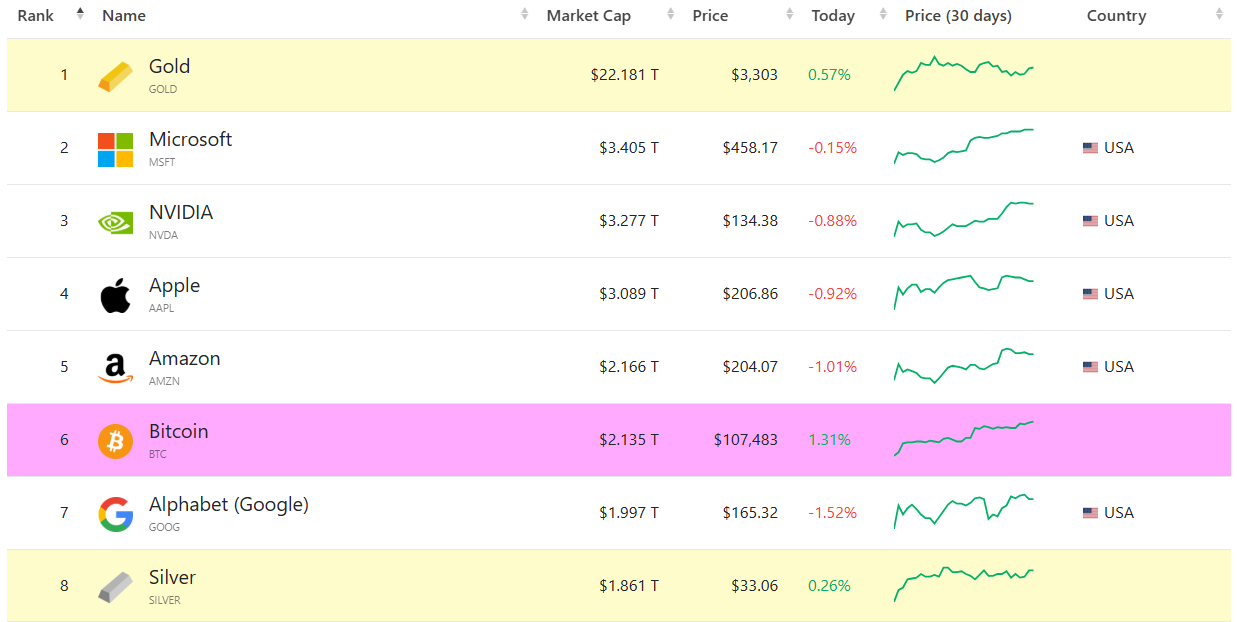Screen dimensions: 1237x622
Task: Click the MSFT ticker symbol
Action: pyautogui.click(x=162, y=162)
